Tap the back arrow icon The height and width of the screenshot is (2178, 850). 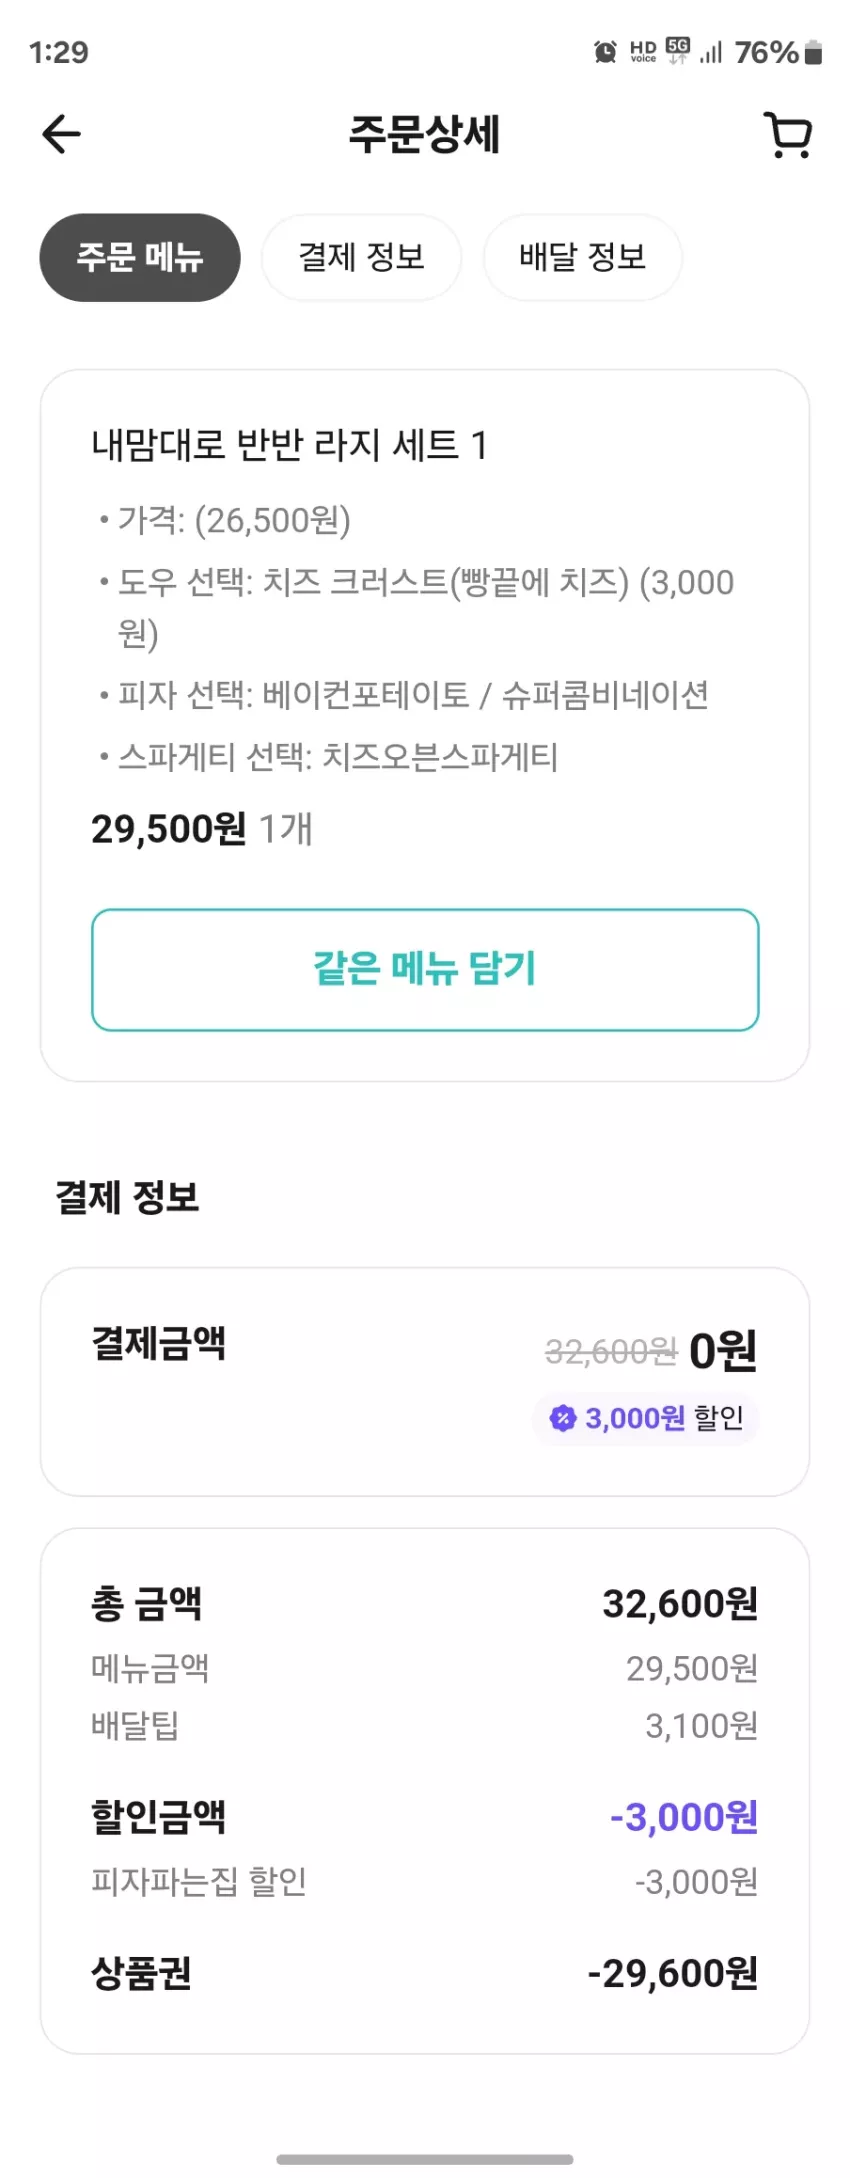(x=61, y=135)
